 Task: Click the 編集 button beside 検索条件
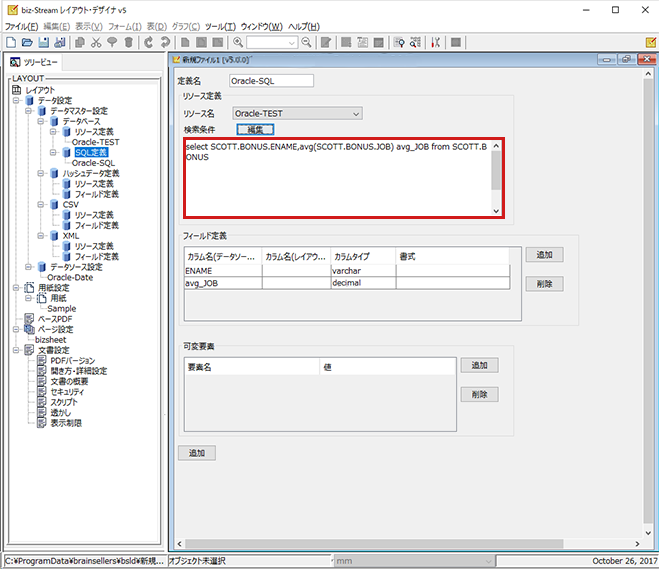[255, 129]
